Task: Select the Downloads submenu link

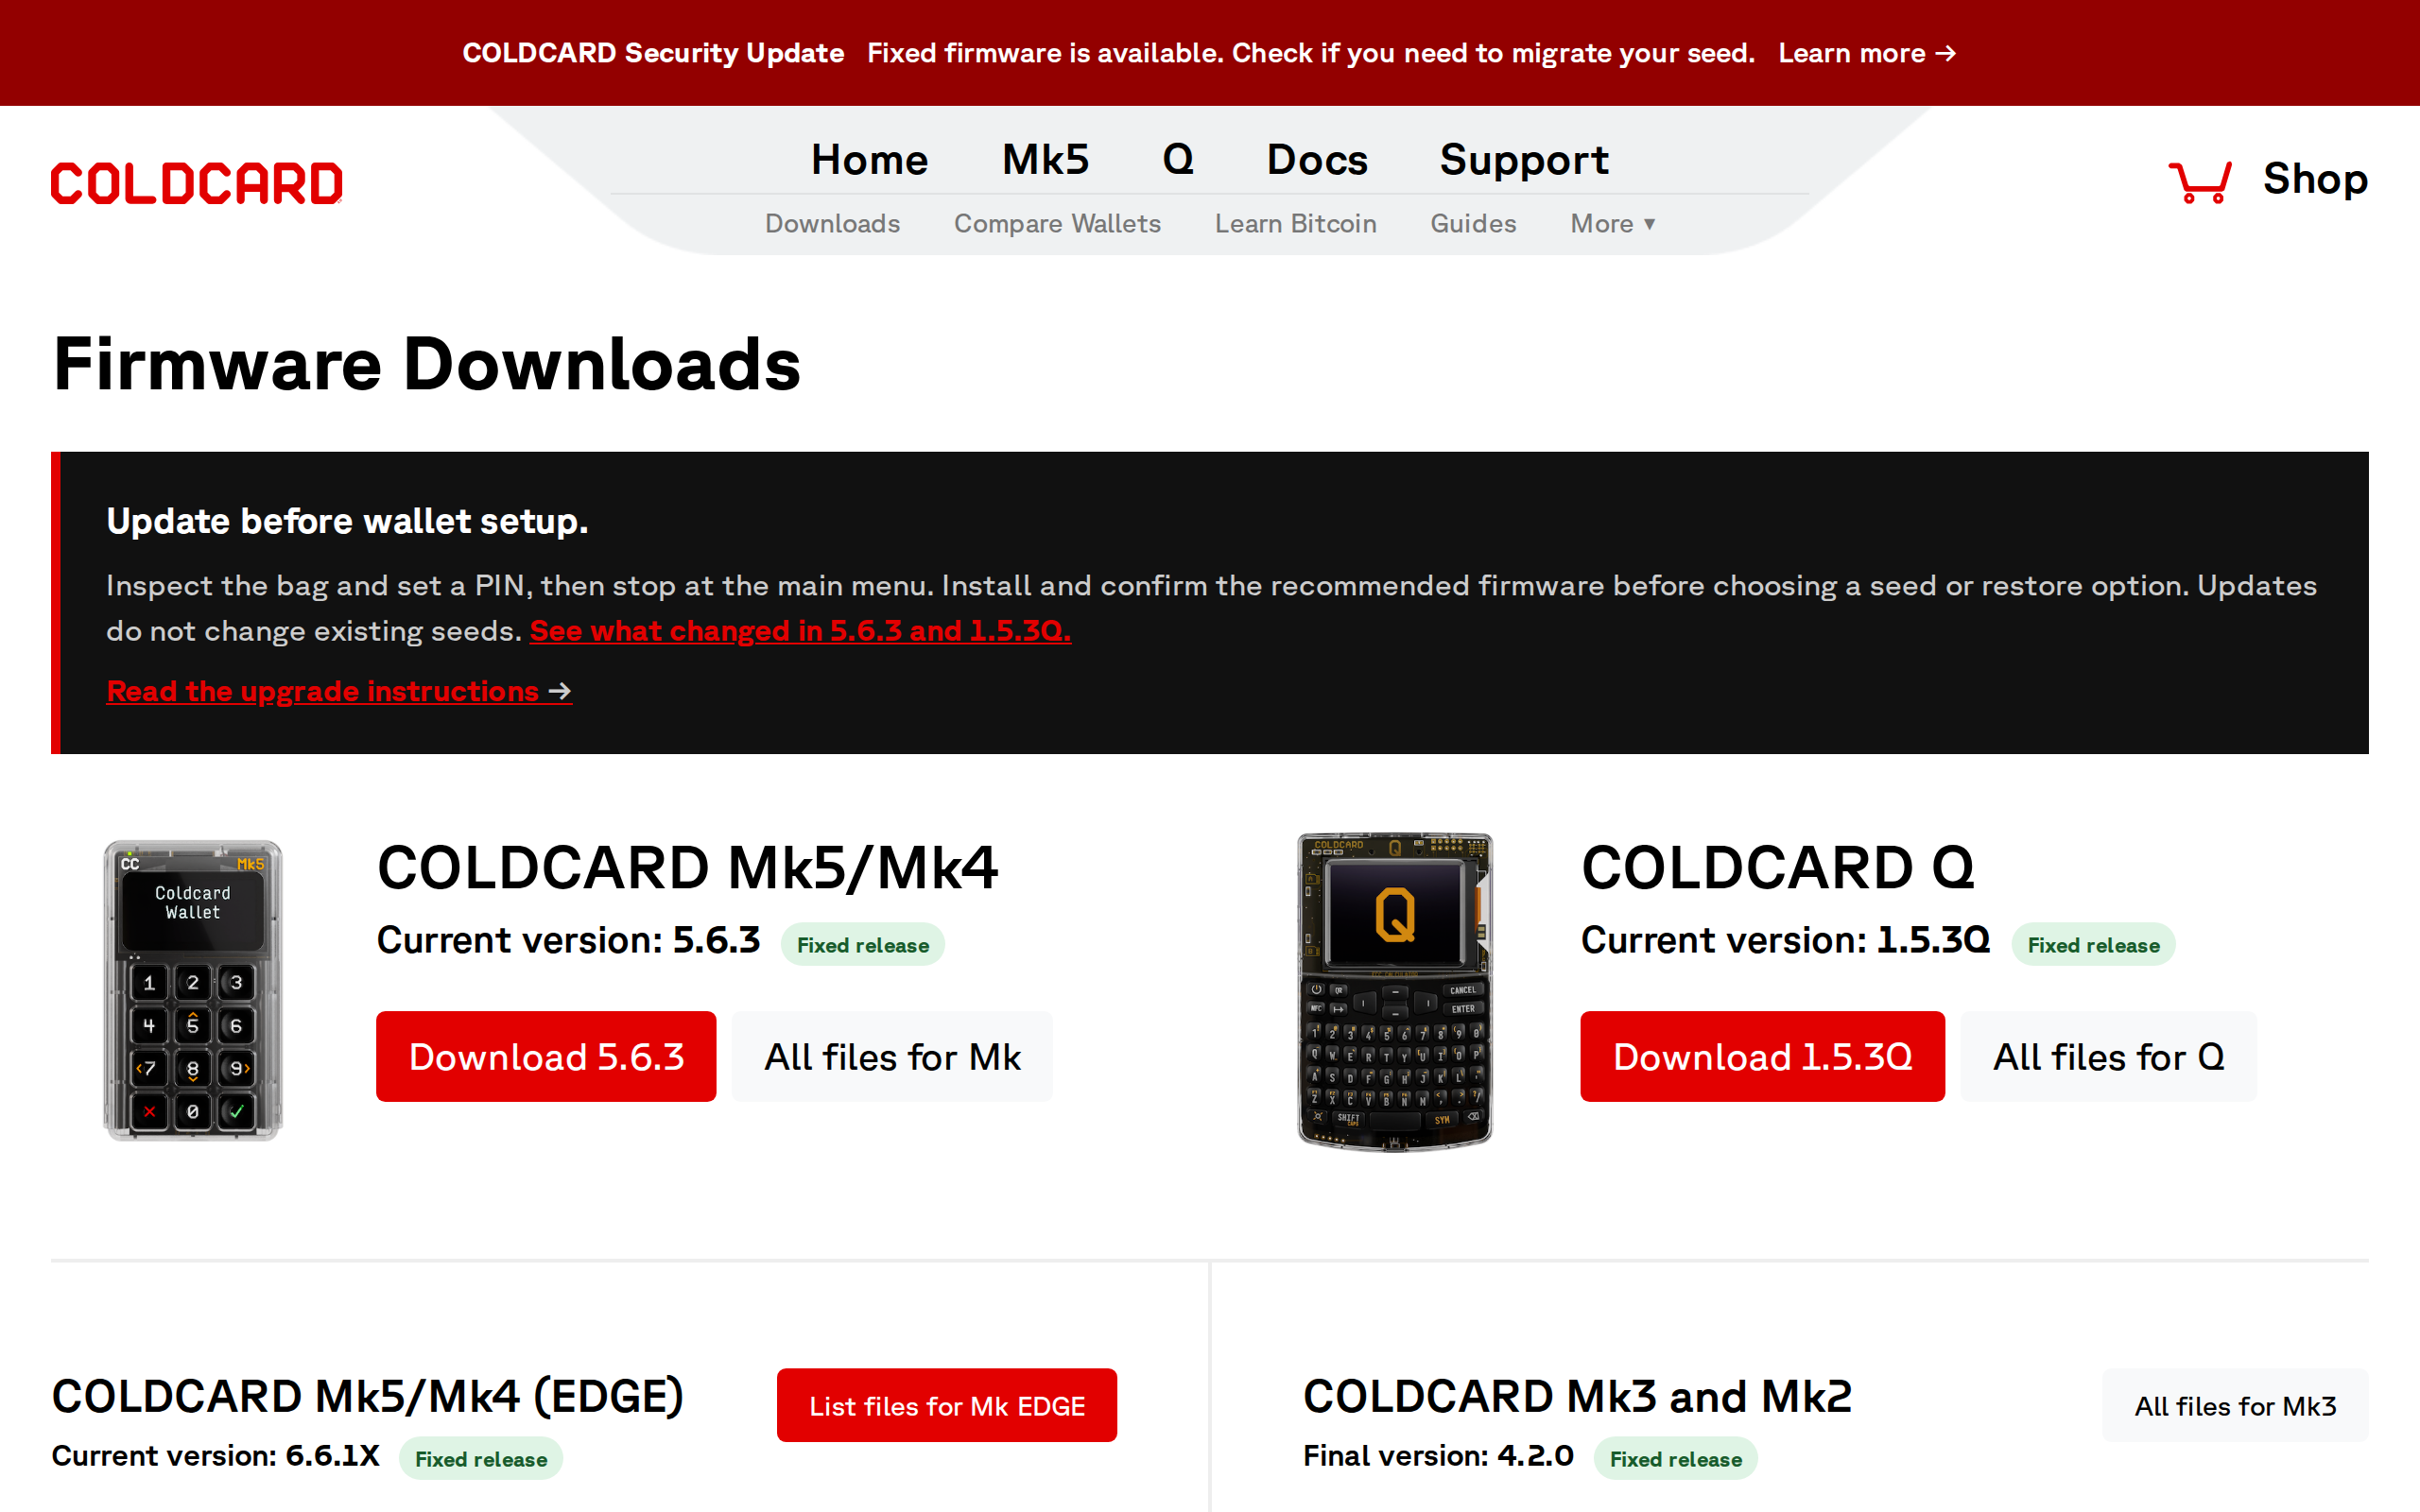Action: point(832,223)
